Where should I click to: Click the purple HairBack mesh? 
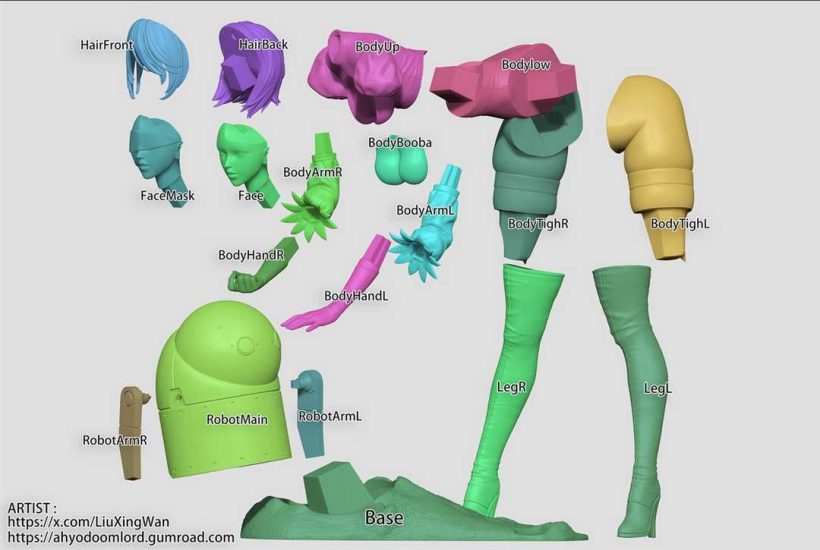[x=248, y=75]
